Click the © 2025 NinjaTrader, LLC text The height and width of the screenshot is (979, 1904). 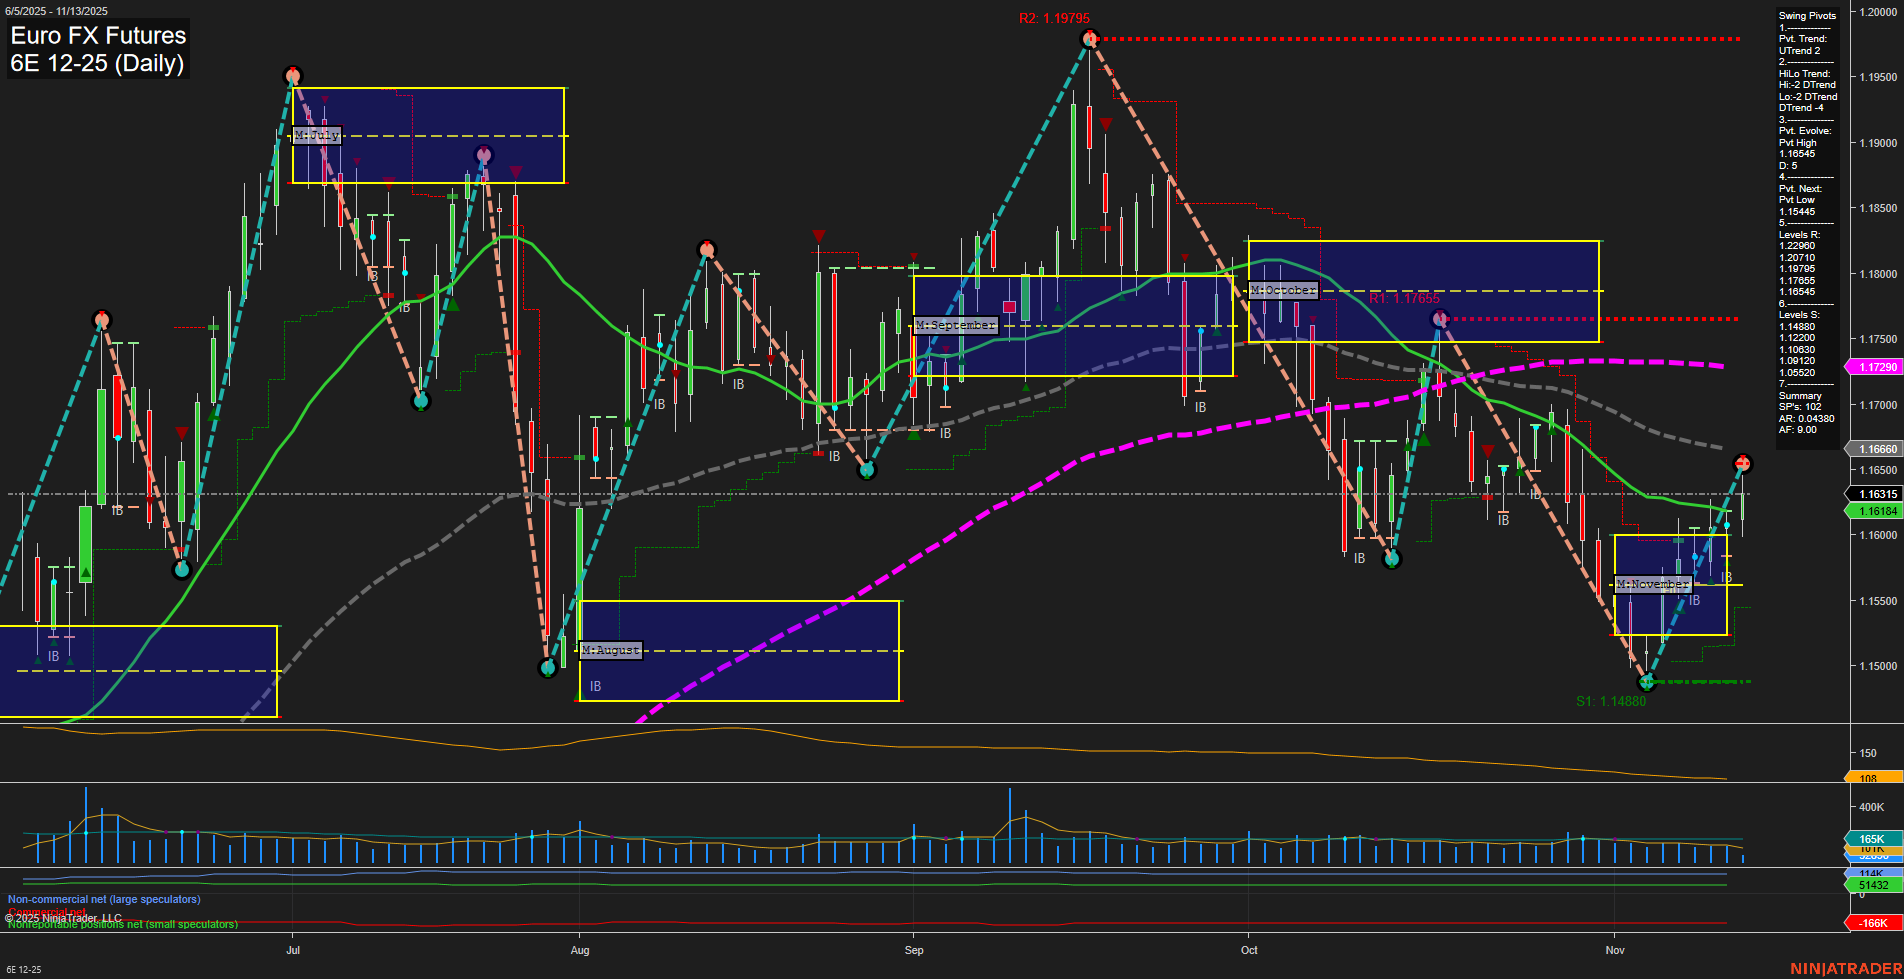(x=62, y=916)
